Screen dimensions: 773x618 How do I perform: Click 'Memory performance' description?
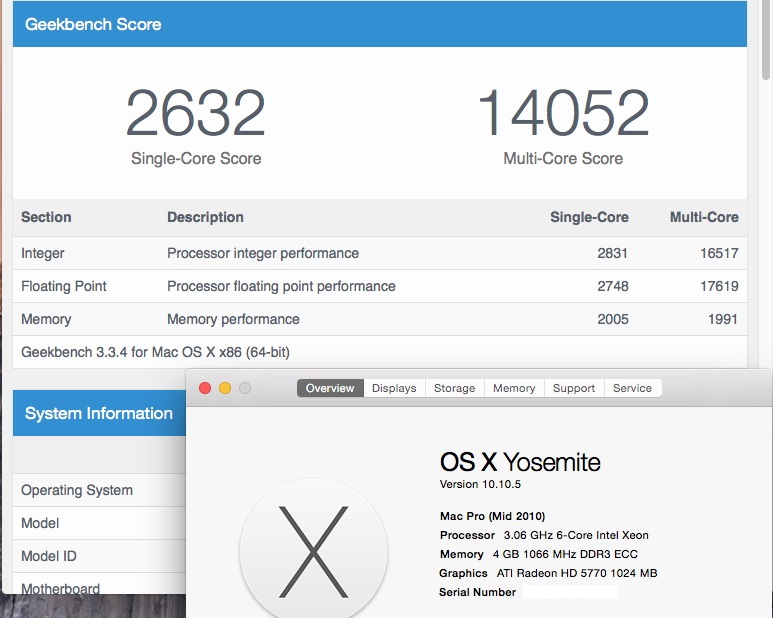tap(233, 319)
